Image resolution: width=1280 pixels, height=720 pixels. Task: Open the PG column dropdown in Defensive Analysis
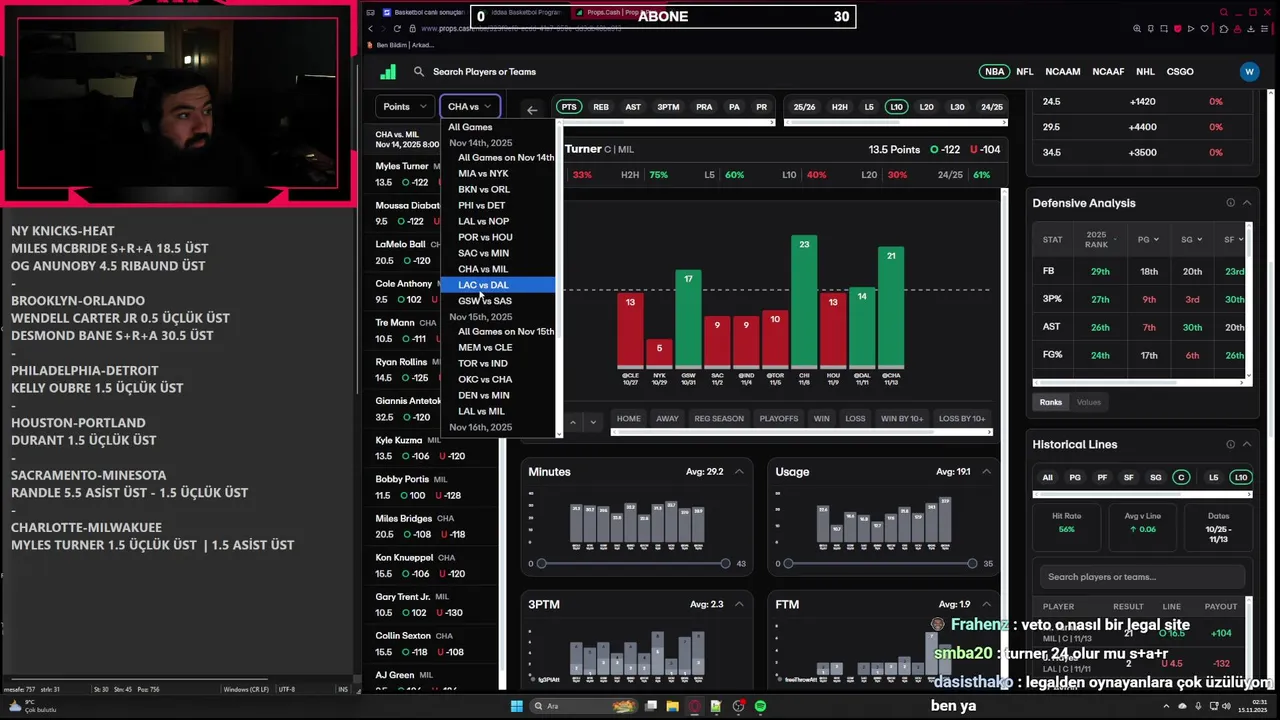pos(1149,240)
